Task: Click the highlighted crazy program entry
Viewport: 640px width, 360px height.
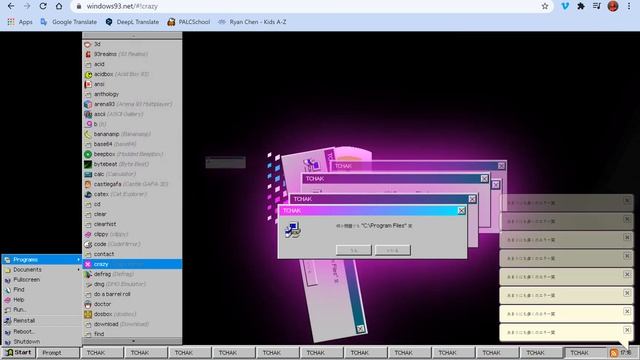Action: pyautogui.click(x=132, y=264)
